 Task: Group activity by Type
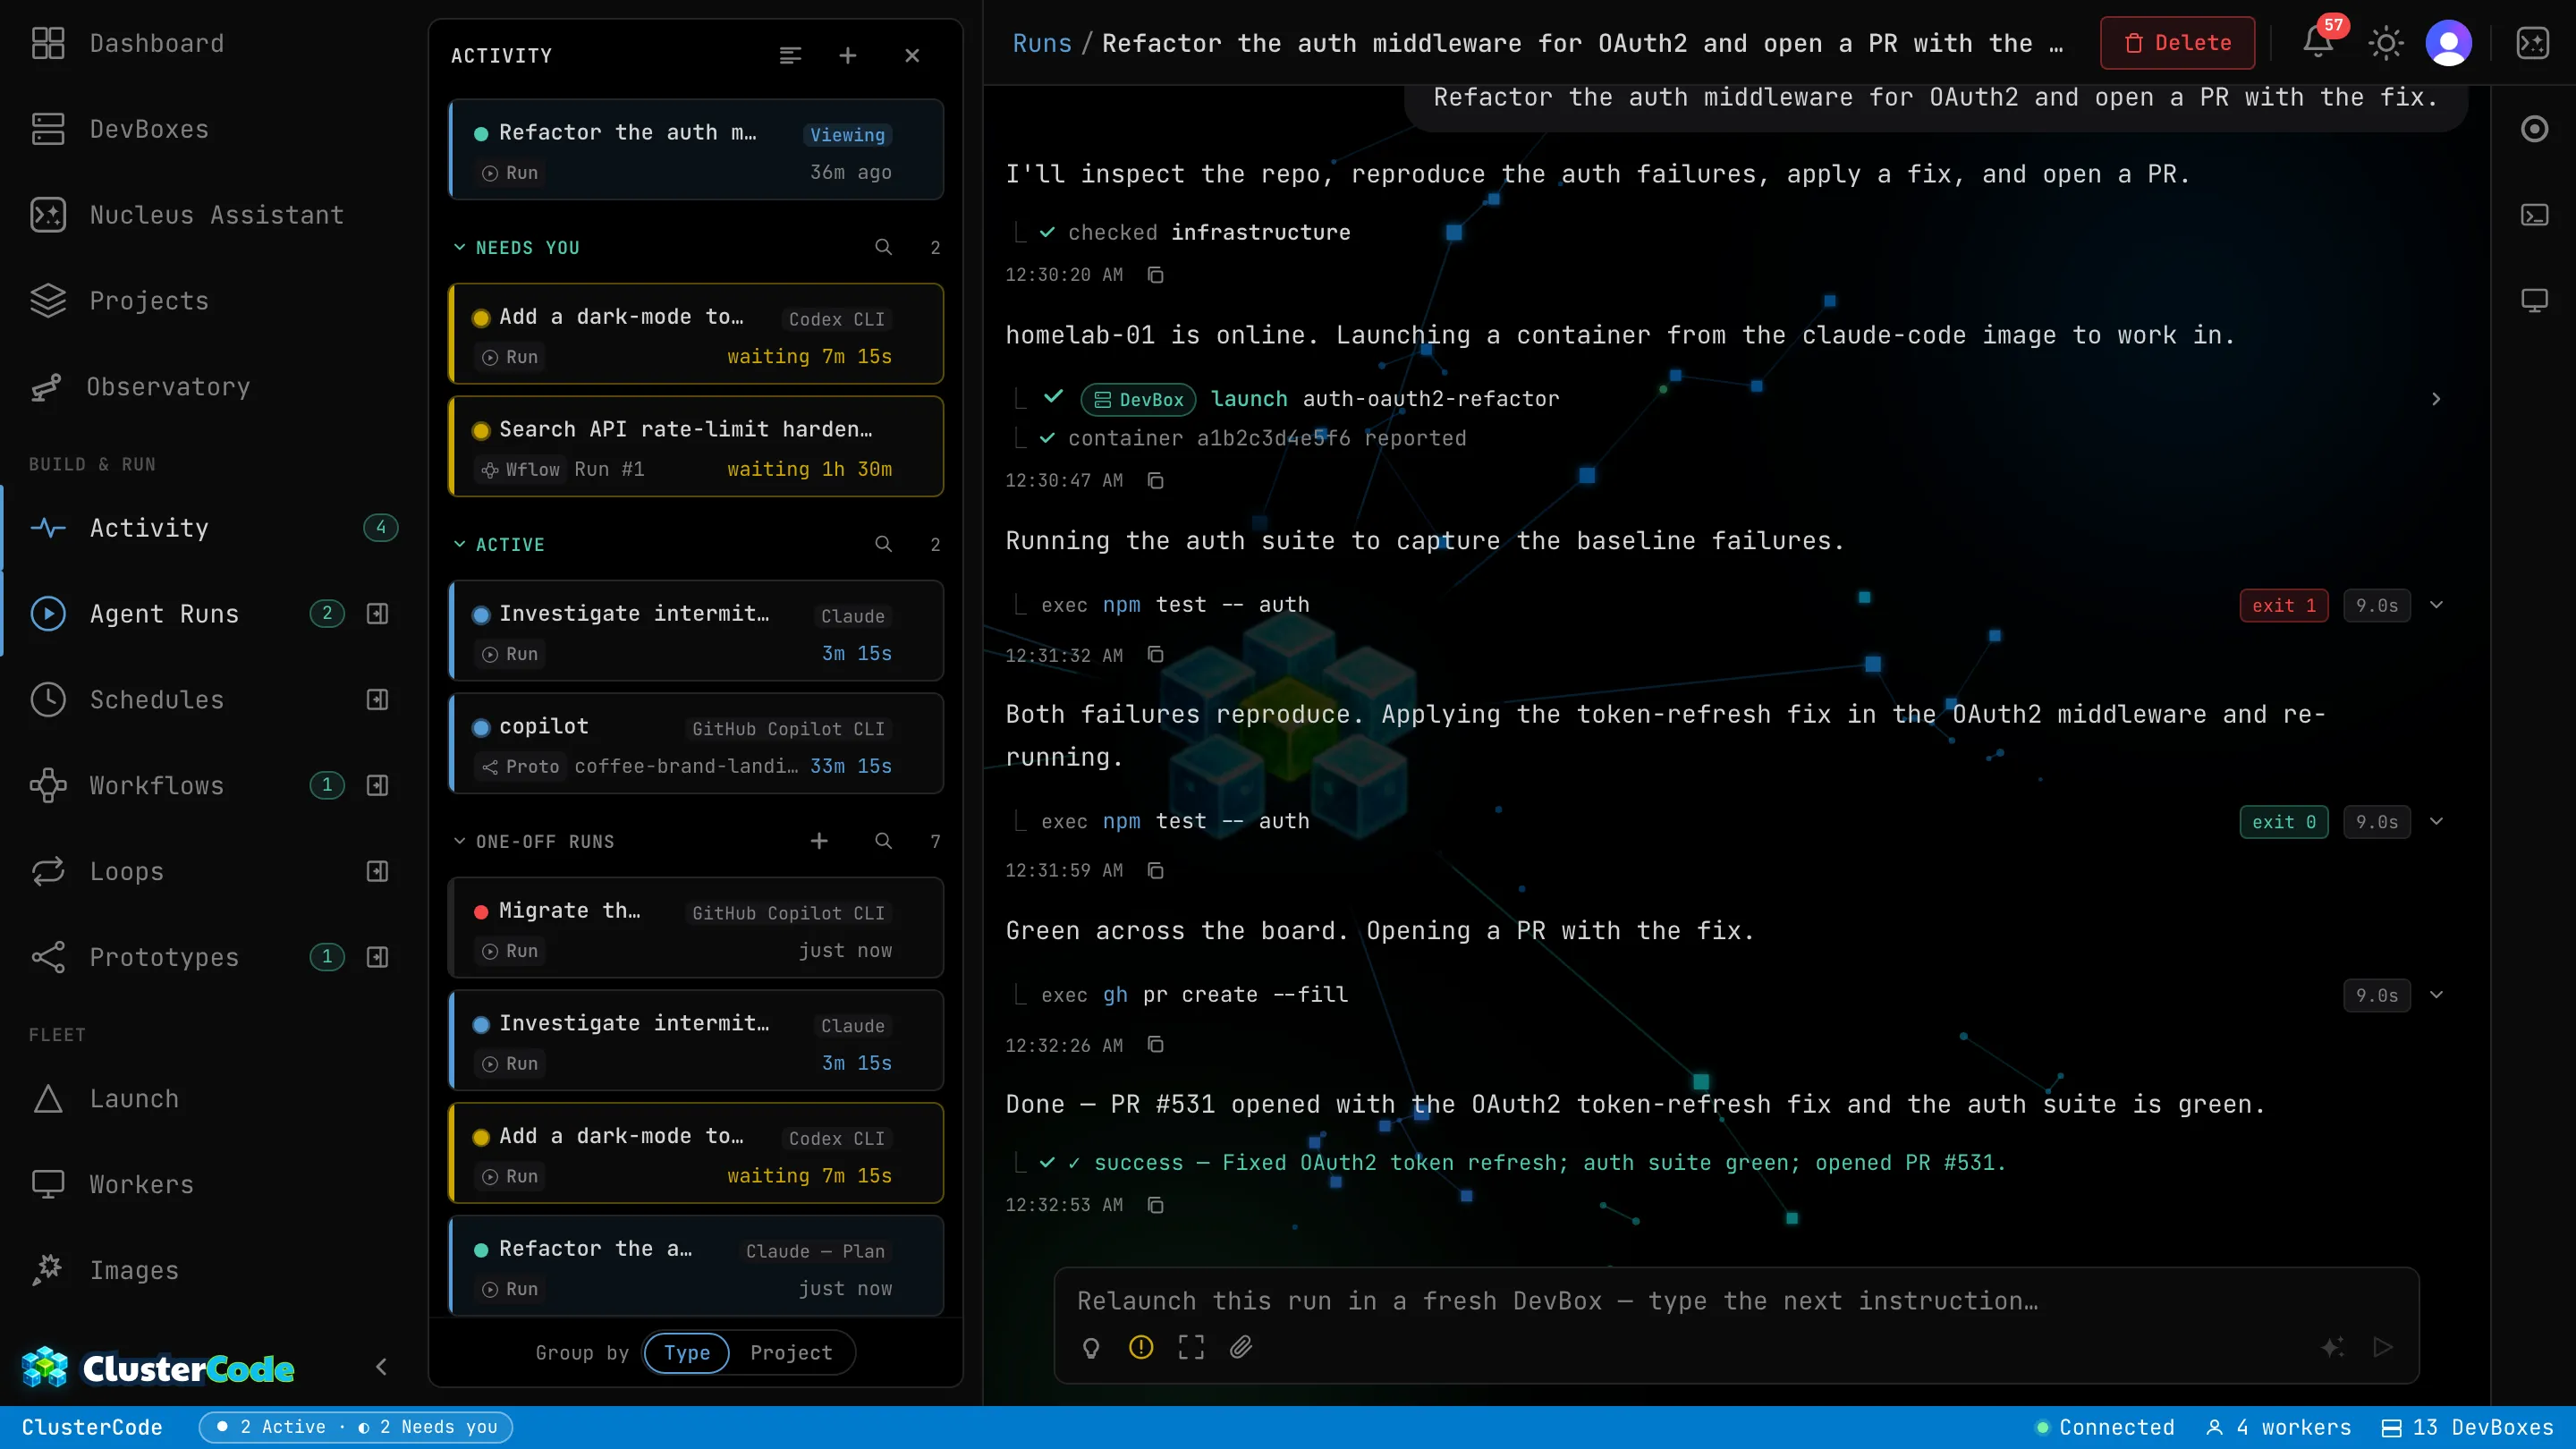pos(686,1353)
